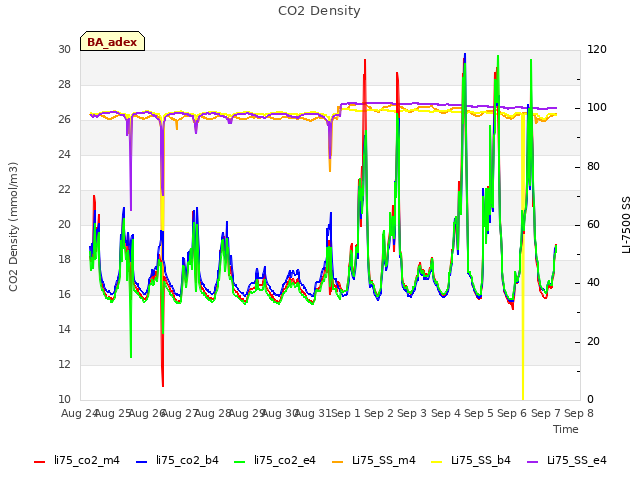Click the BA_adex label badge
Viewport: 640px width, 480px height.
(x=112, y=41)
